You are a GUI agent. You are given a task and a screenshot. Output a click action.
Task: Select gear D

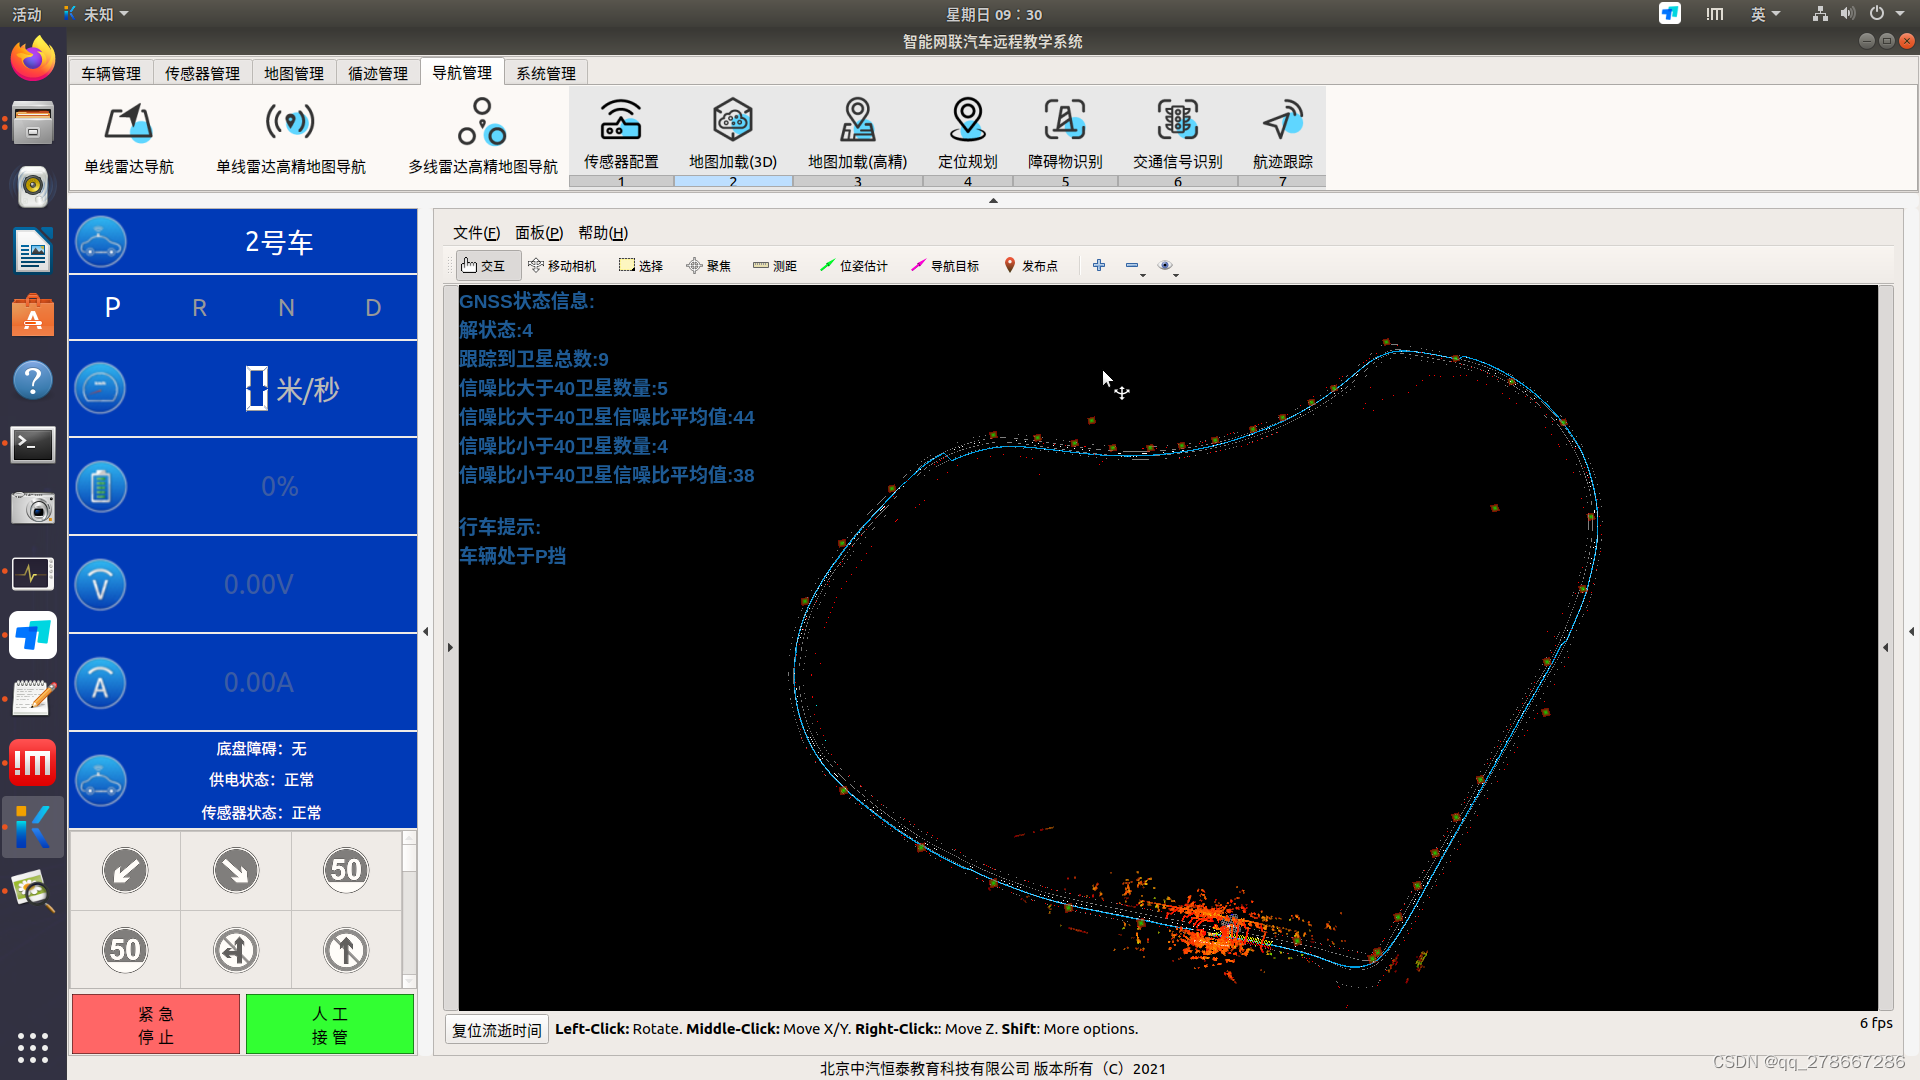373,308
